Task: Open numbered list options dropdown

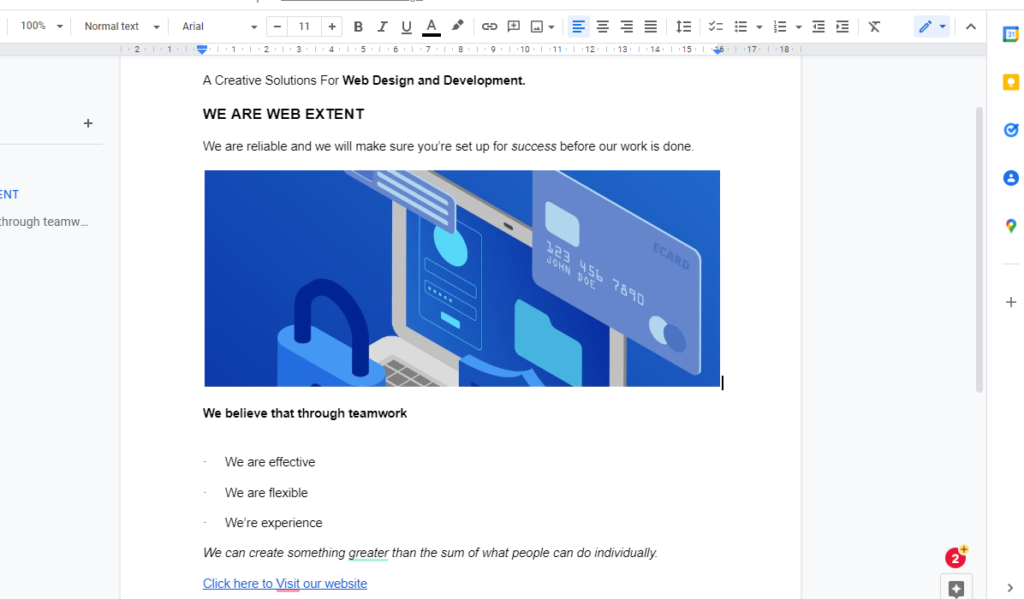Action: point(798,27)
